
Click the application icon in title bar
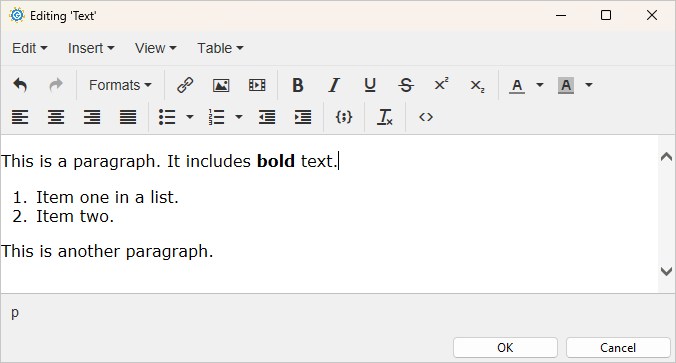click(17, 16)
